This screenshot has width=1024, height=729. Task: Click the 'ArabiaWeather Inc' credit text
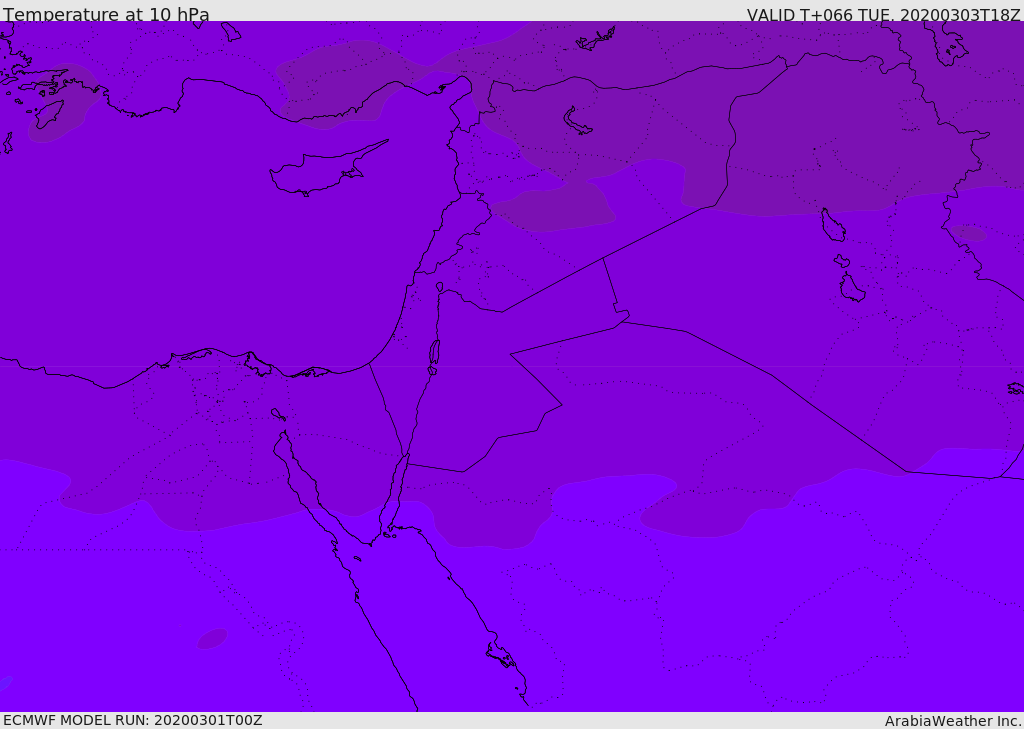[952, 721]
